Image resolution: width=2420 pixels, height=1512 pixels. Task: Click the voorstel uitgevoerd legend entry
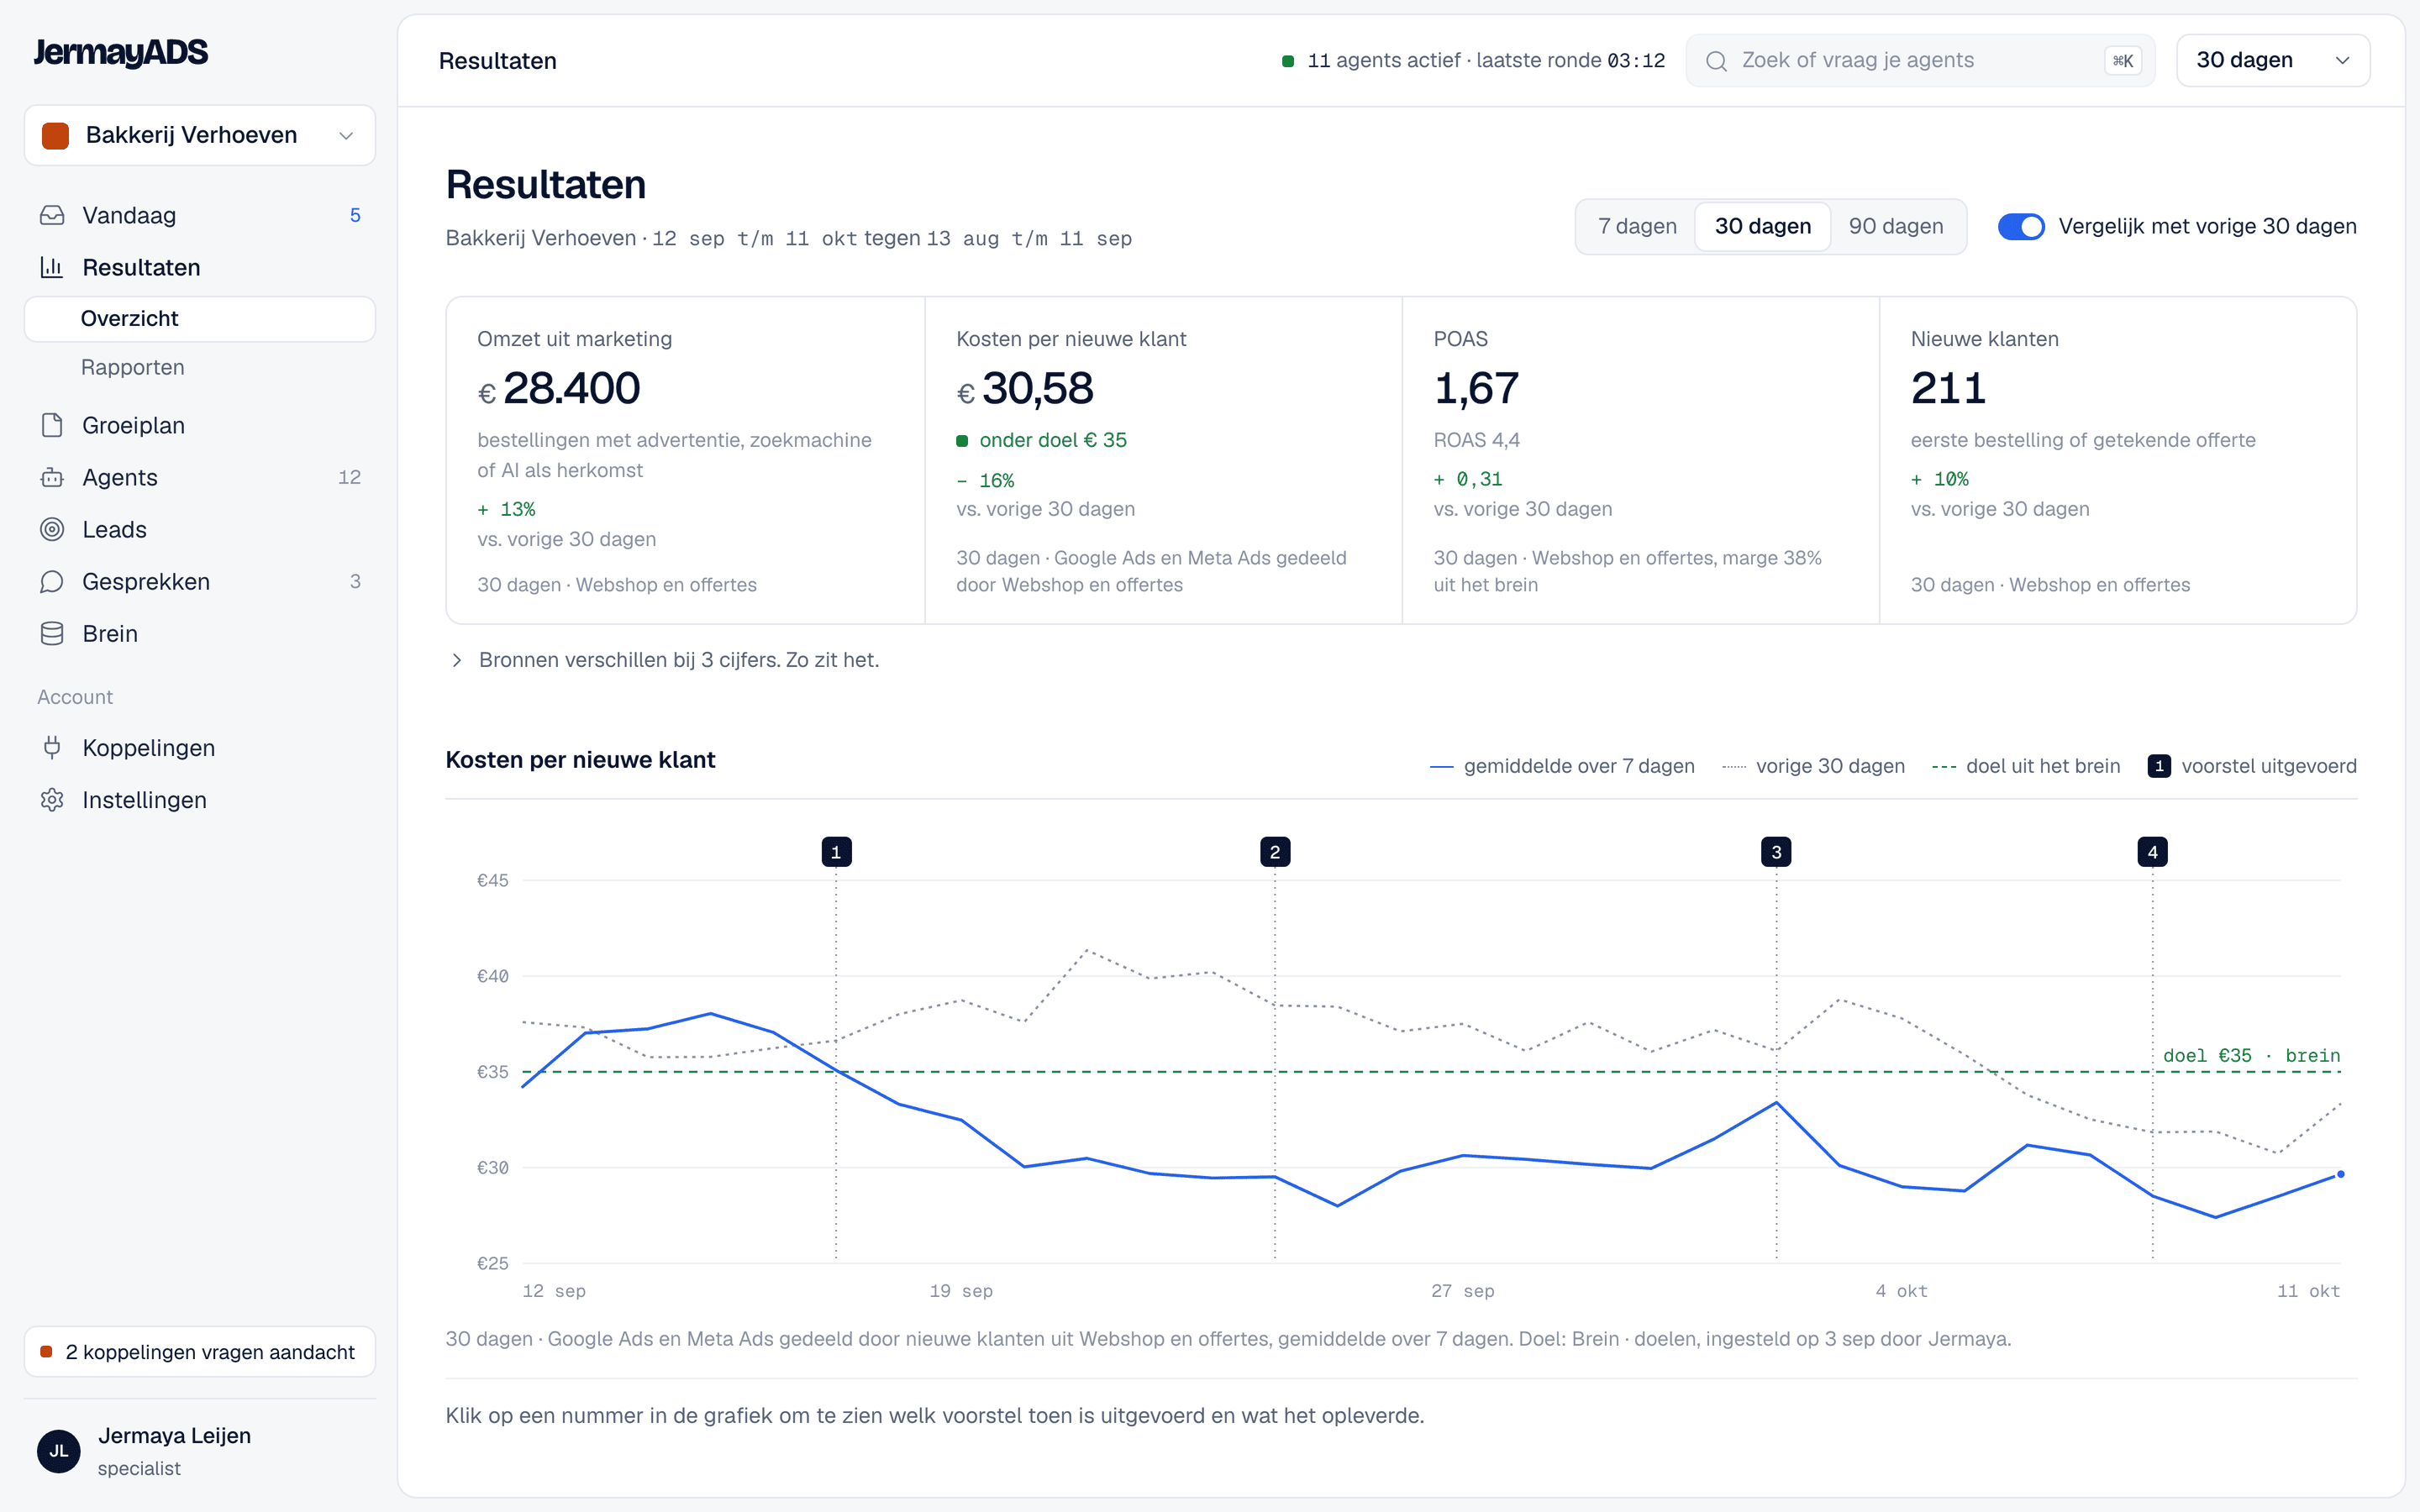tap(2252, 766)
